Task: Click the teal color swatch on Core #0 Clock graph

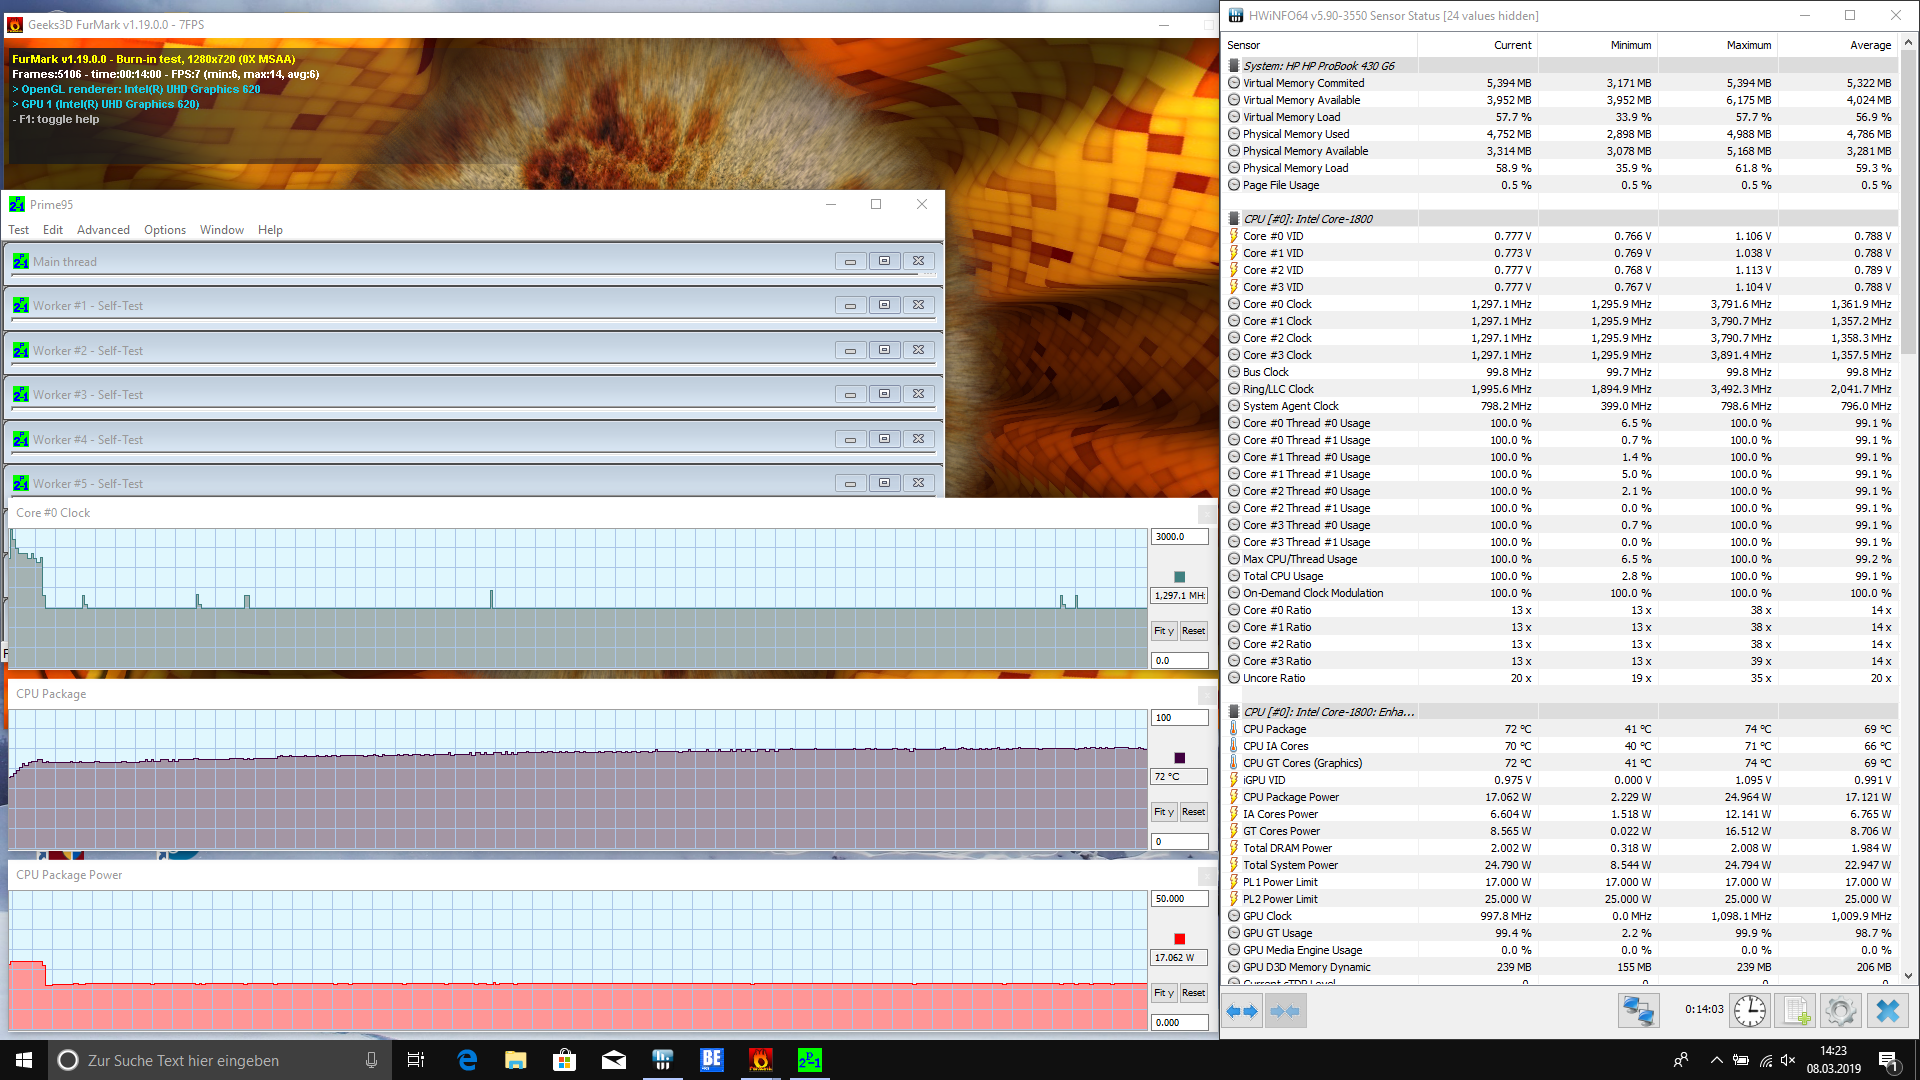Action: [1180, 577]
